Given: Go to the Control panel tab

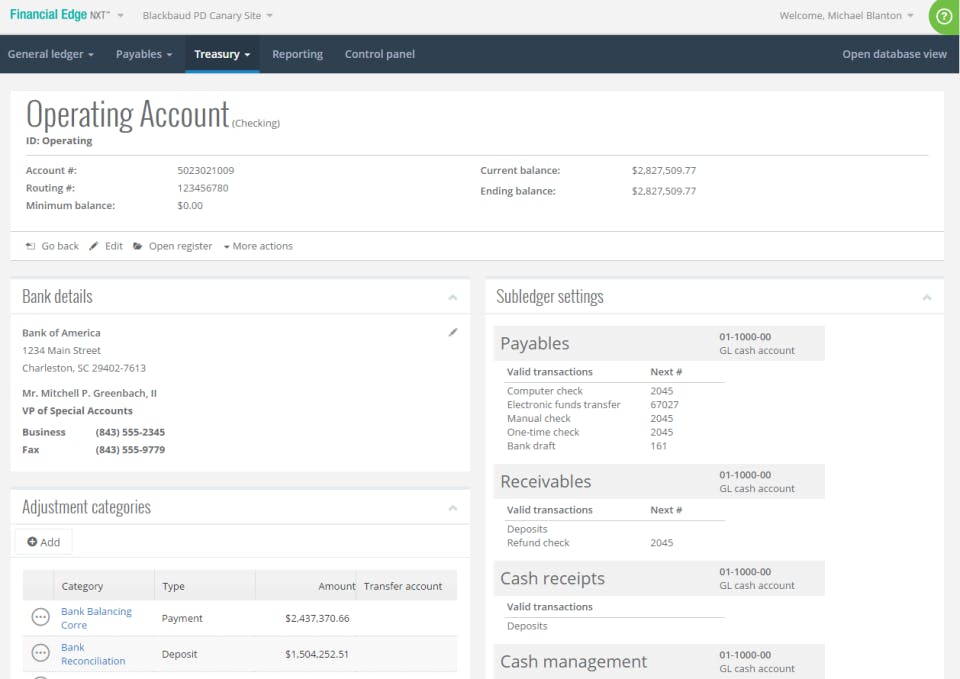Looking at the screenshot, I should click(380, 54).
